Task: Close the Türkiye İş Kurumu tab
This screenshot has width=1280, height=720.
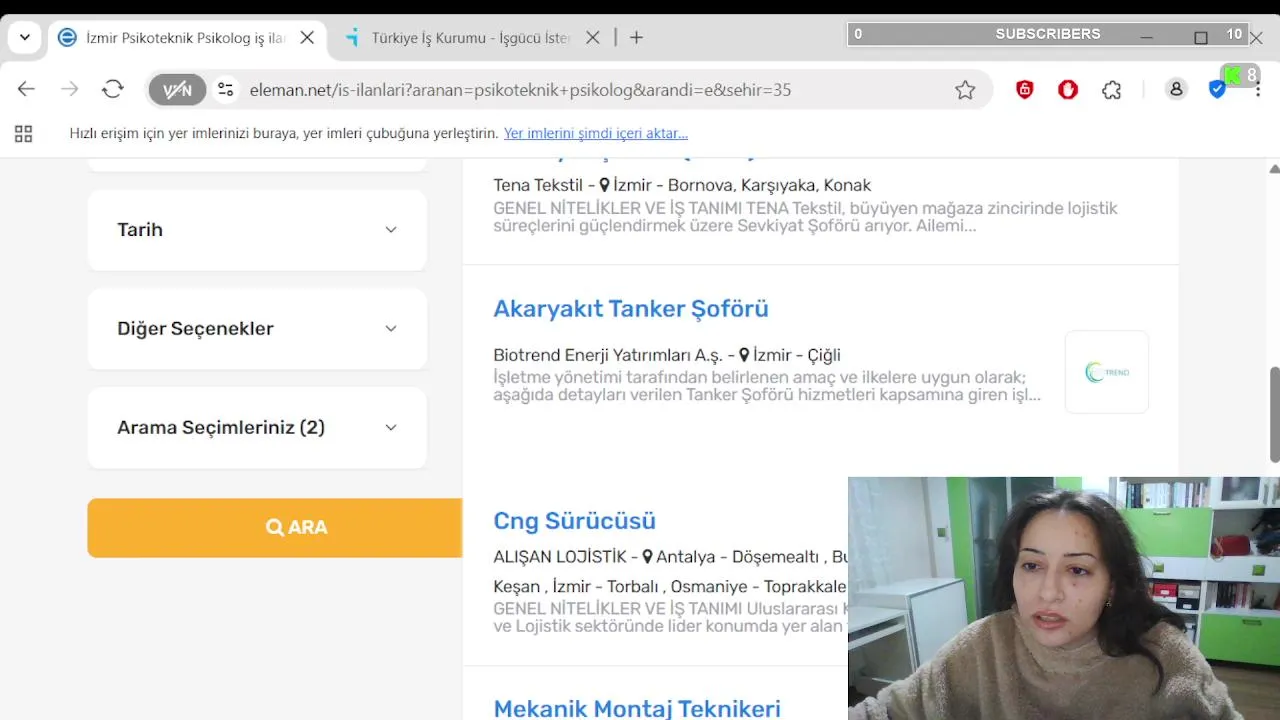Action: [593, 38]
